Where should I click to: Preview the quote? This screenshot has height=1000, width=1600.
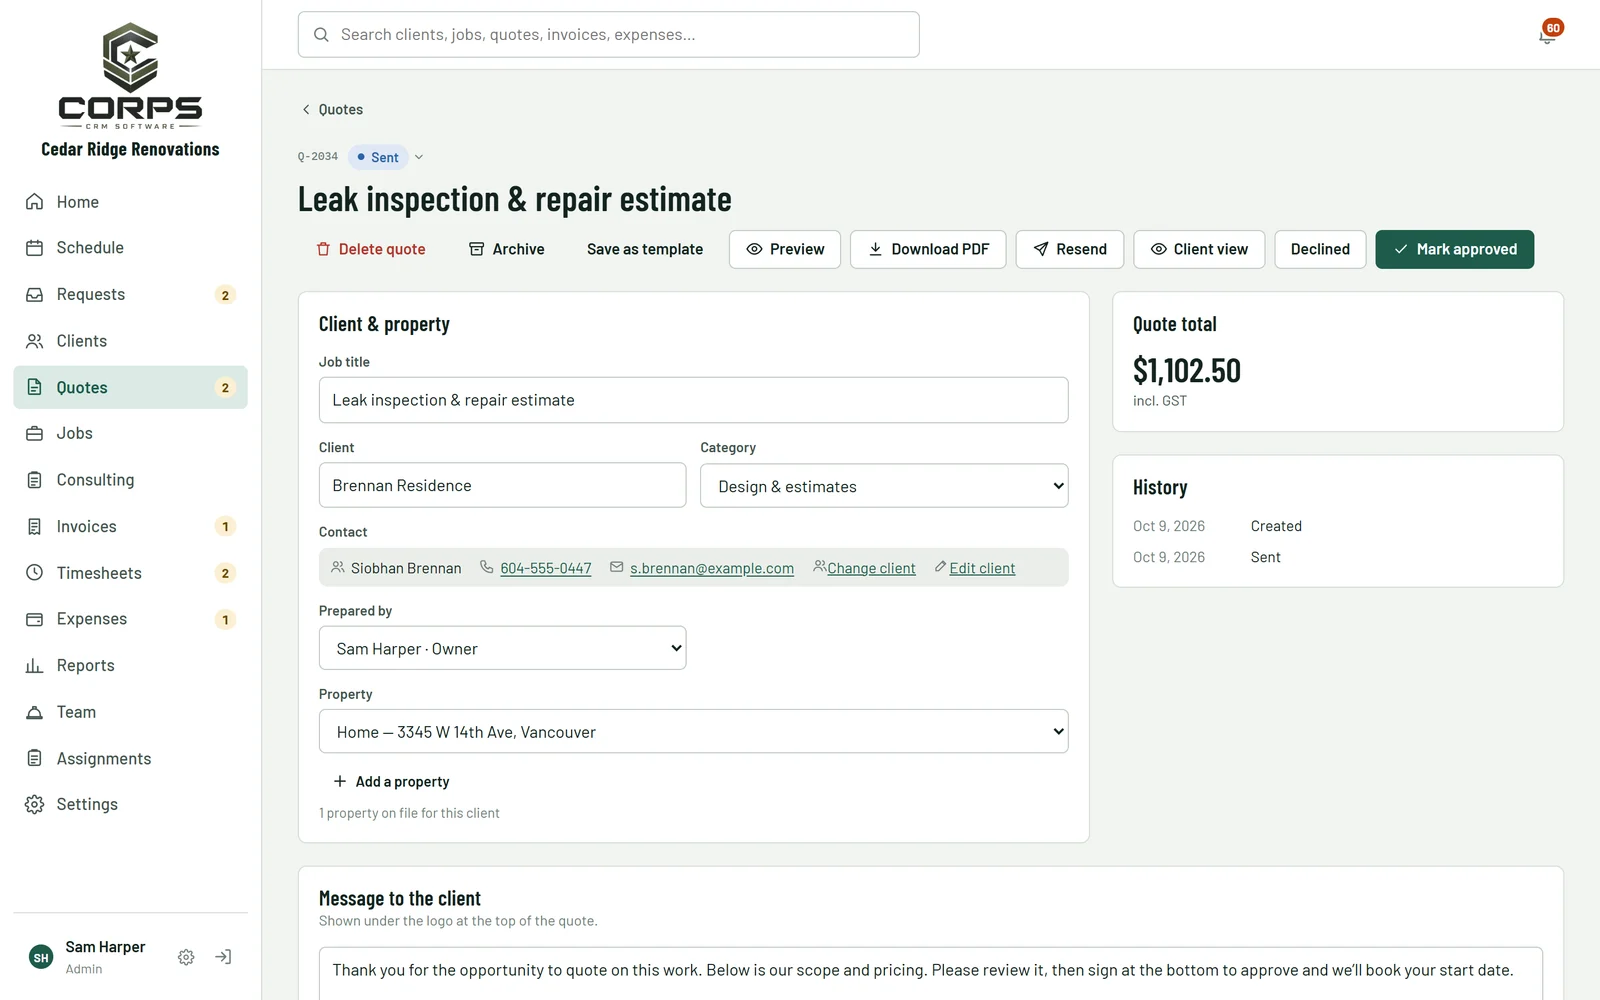pyautogui.click(x=785, y=249)
